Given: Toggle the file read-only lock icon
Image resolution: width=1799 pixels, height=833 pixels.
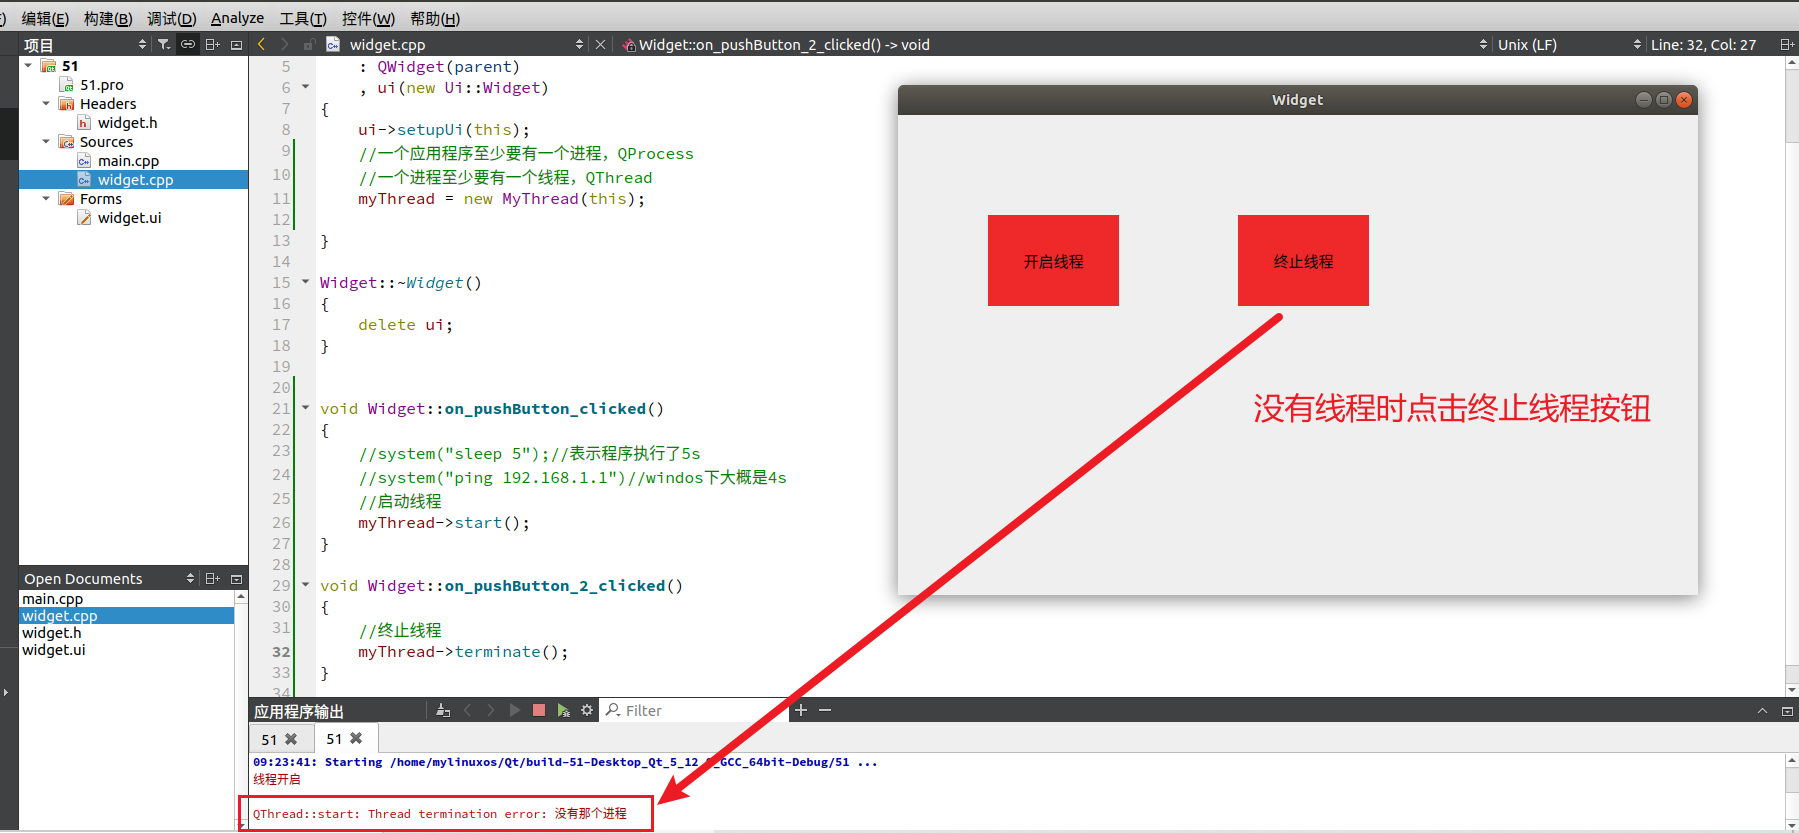Looking at the screenshot, I should coord(309,44).
